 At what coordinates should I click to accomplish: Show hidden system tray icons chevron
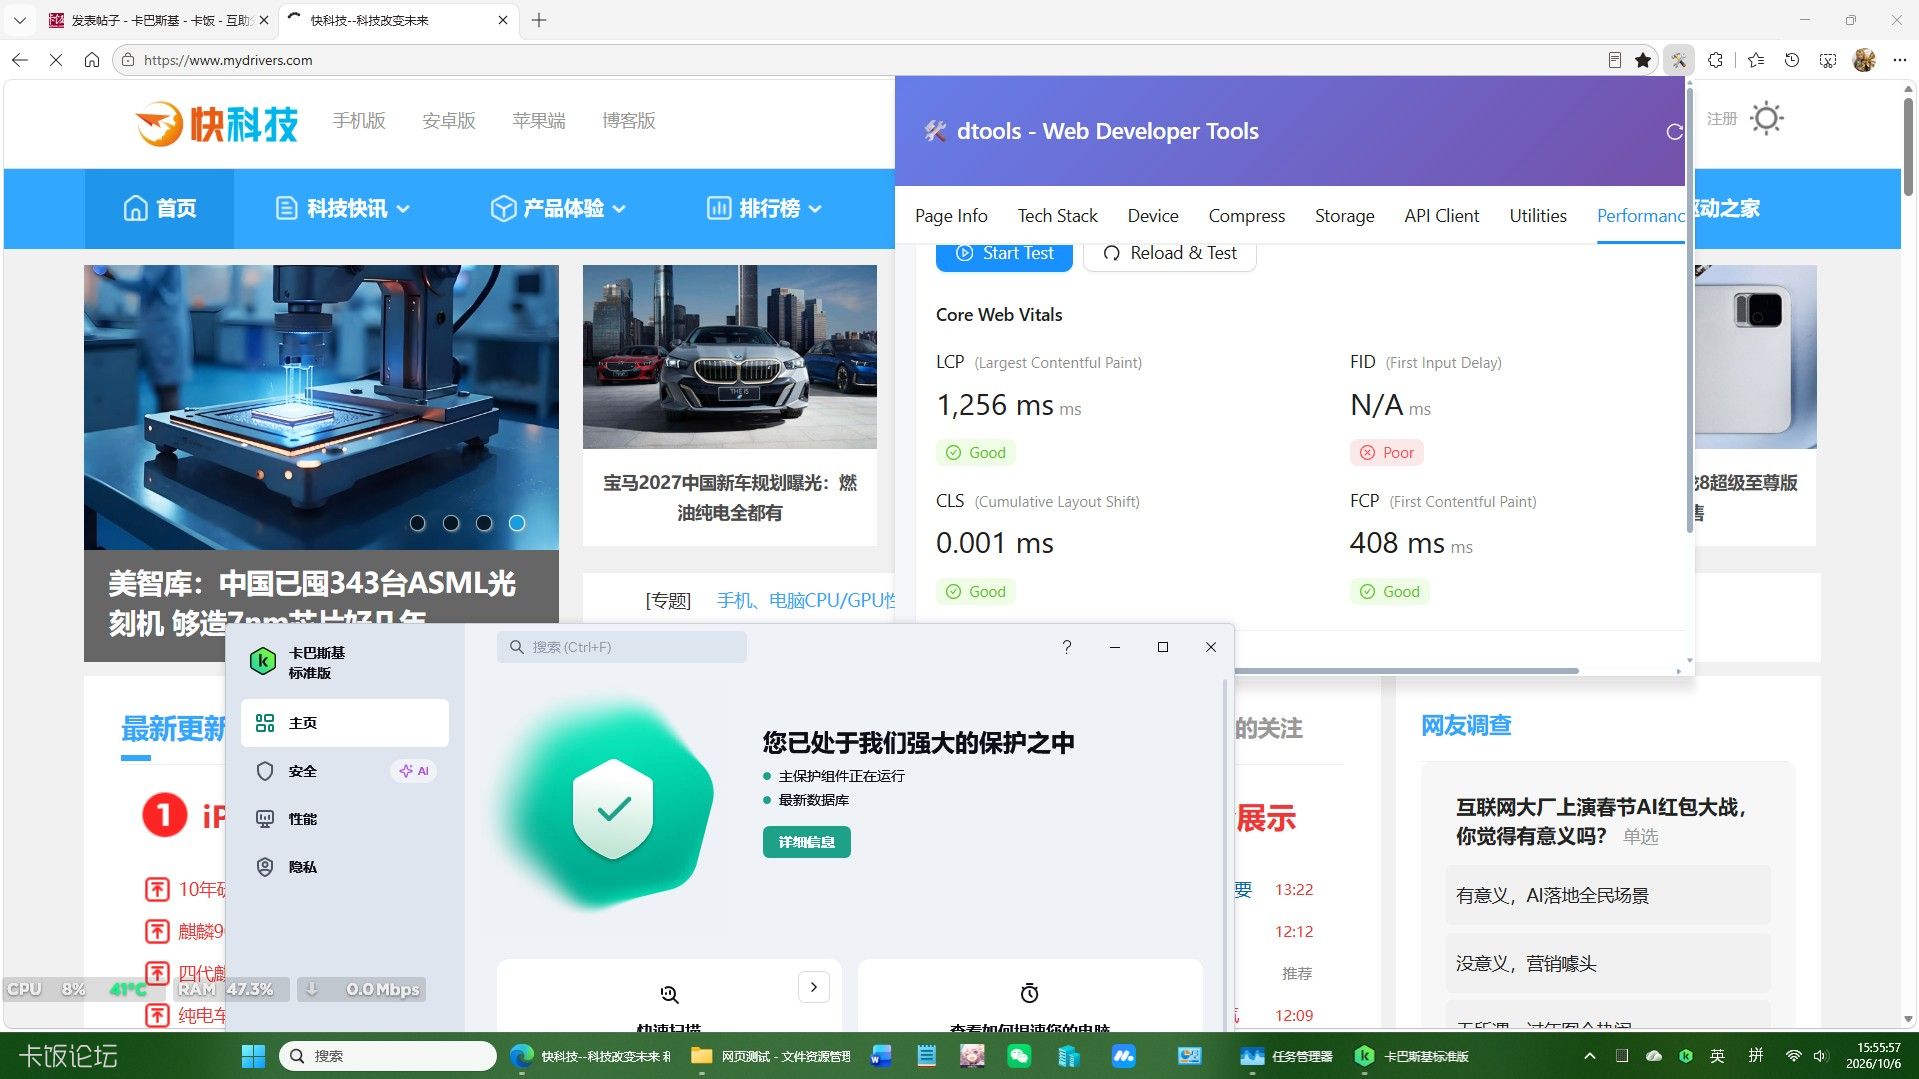coord(1590,1056)
